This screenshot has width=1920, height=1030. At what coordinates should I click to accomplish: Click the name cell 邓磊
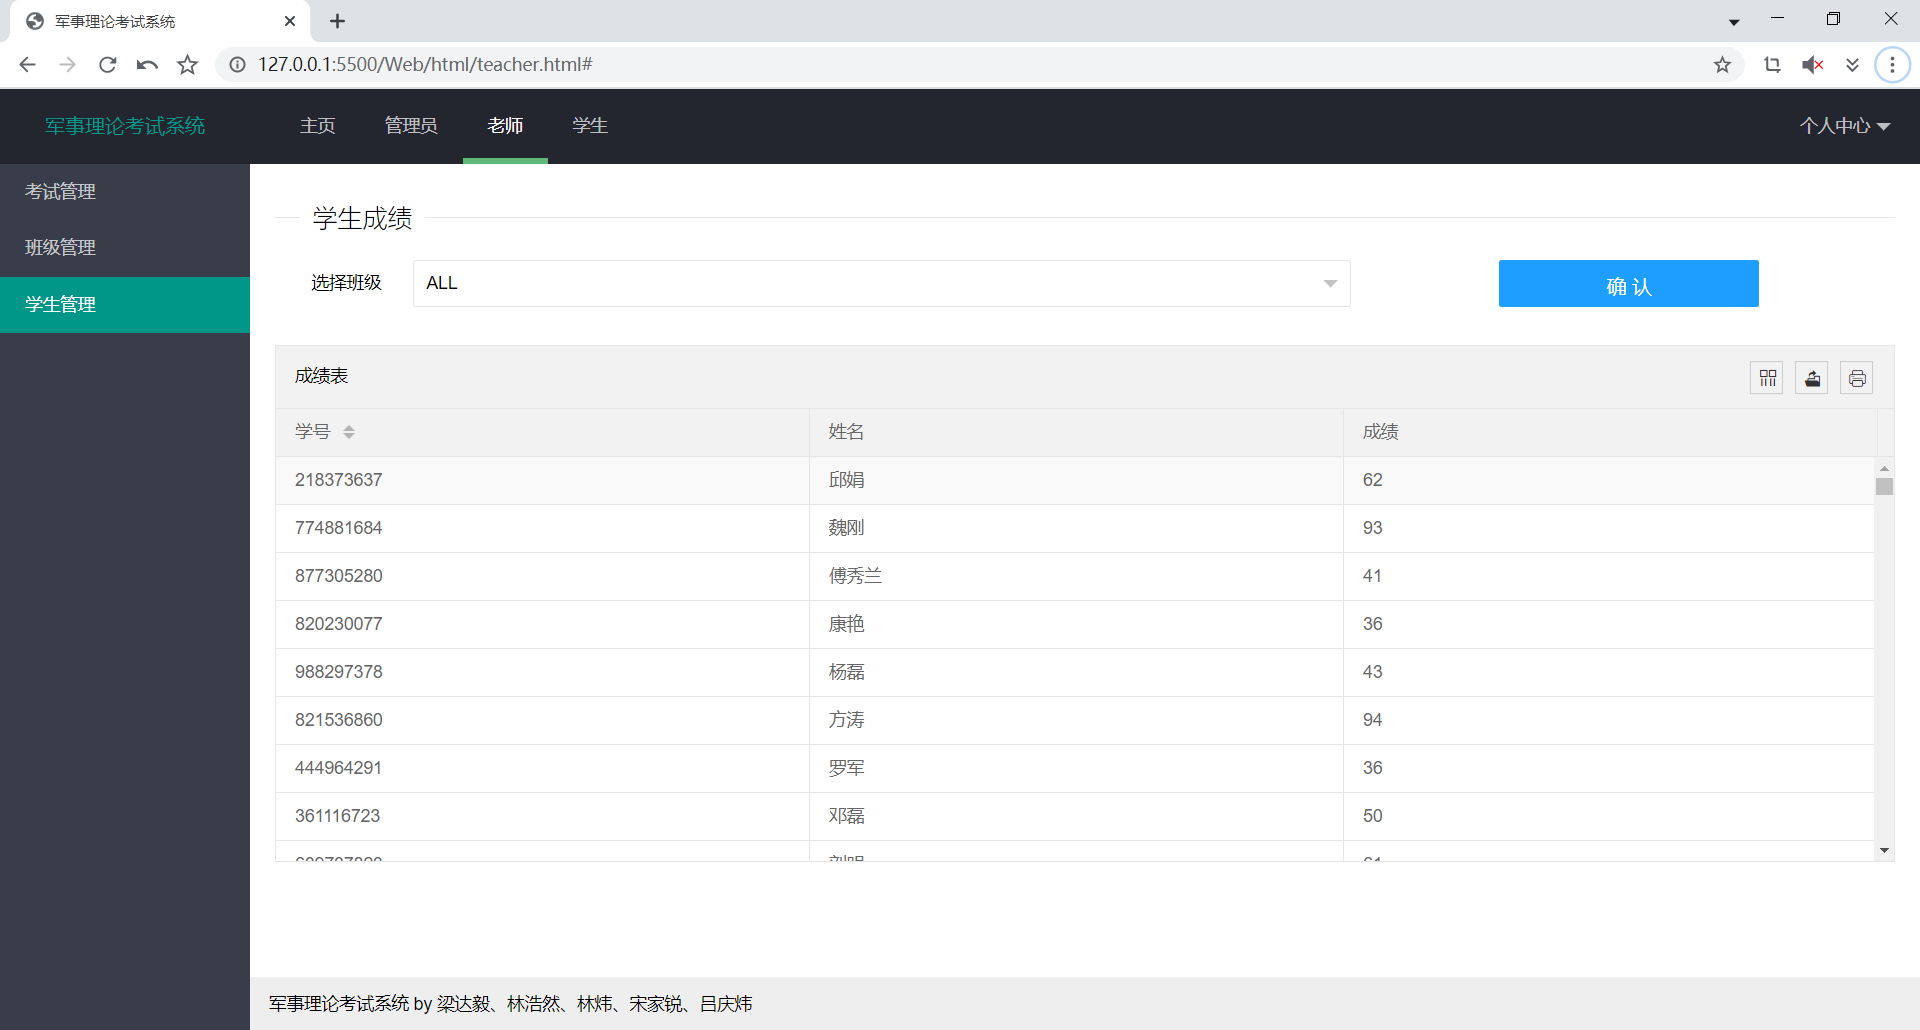pos(1076,816)
